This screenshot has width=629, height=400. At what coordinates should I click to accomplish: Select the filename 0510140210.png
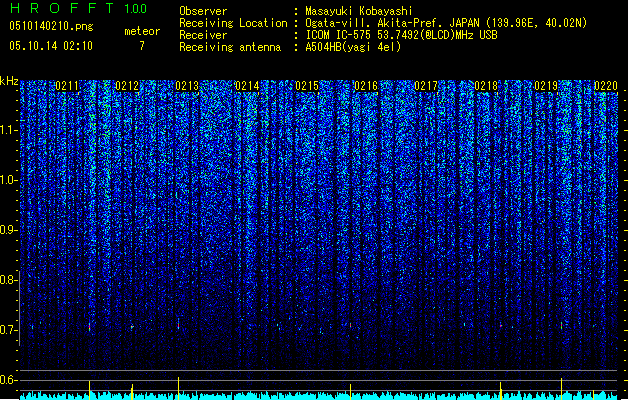click(51, 26)
